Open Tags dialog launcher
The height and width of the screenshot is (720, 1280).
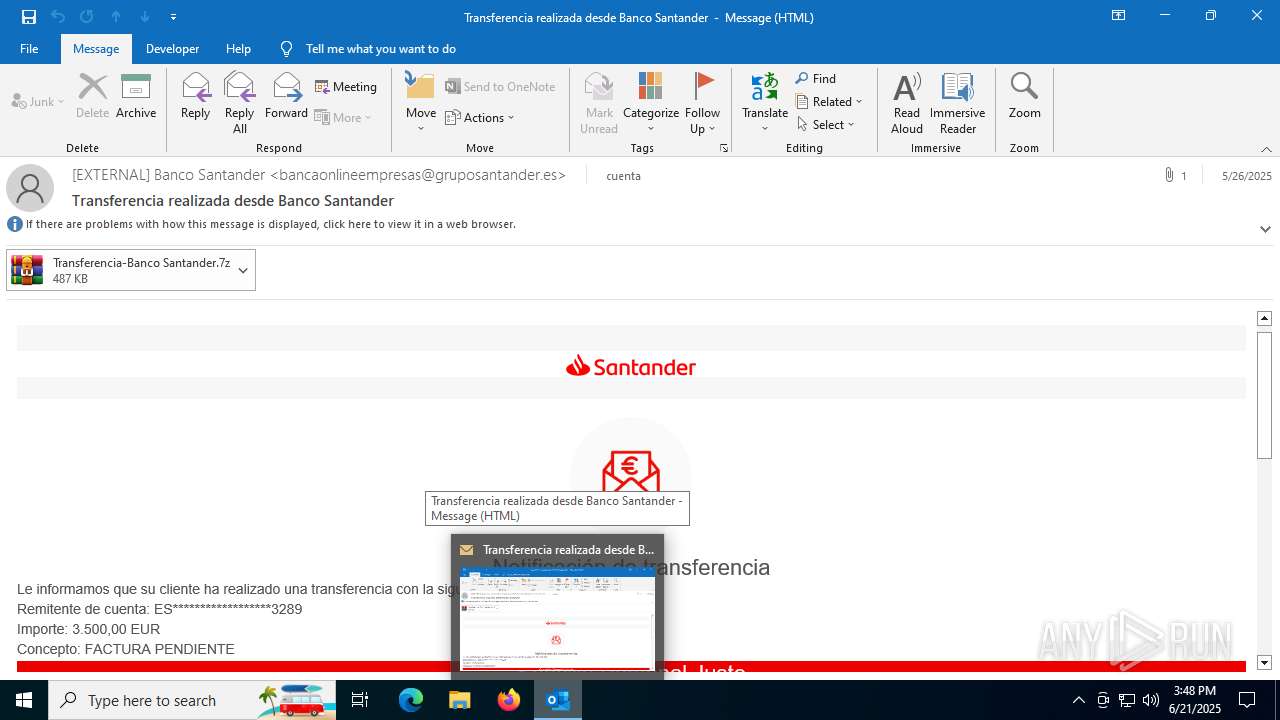(x=724, y=148)
